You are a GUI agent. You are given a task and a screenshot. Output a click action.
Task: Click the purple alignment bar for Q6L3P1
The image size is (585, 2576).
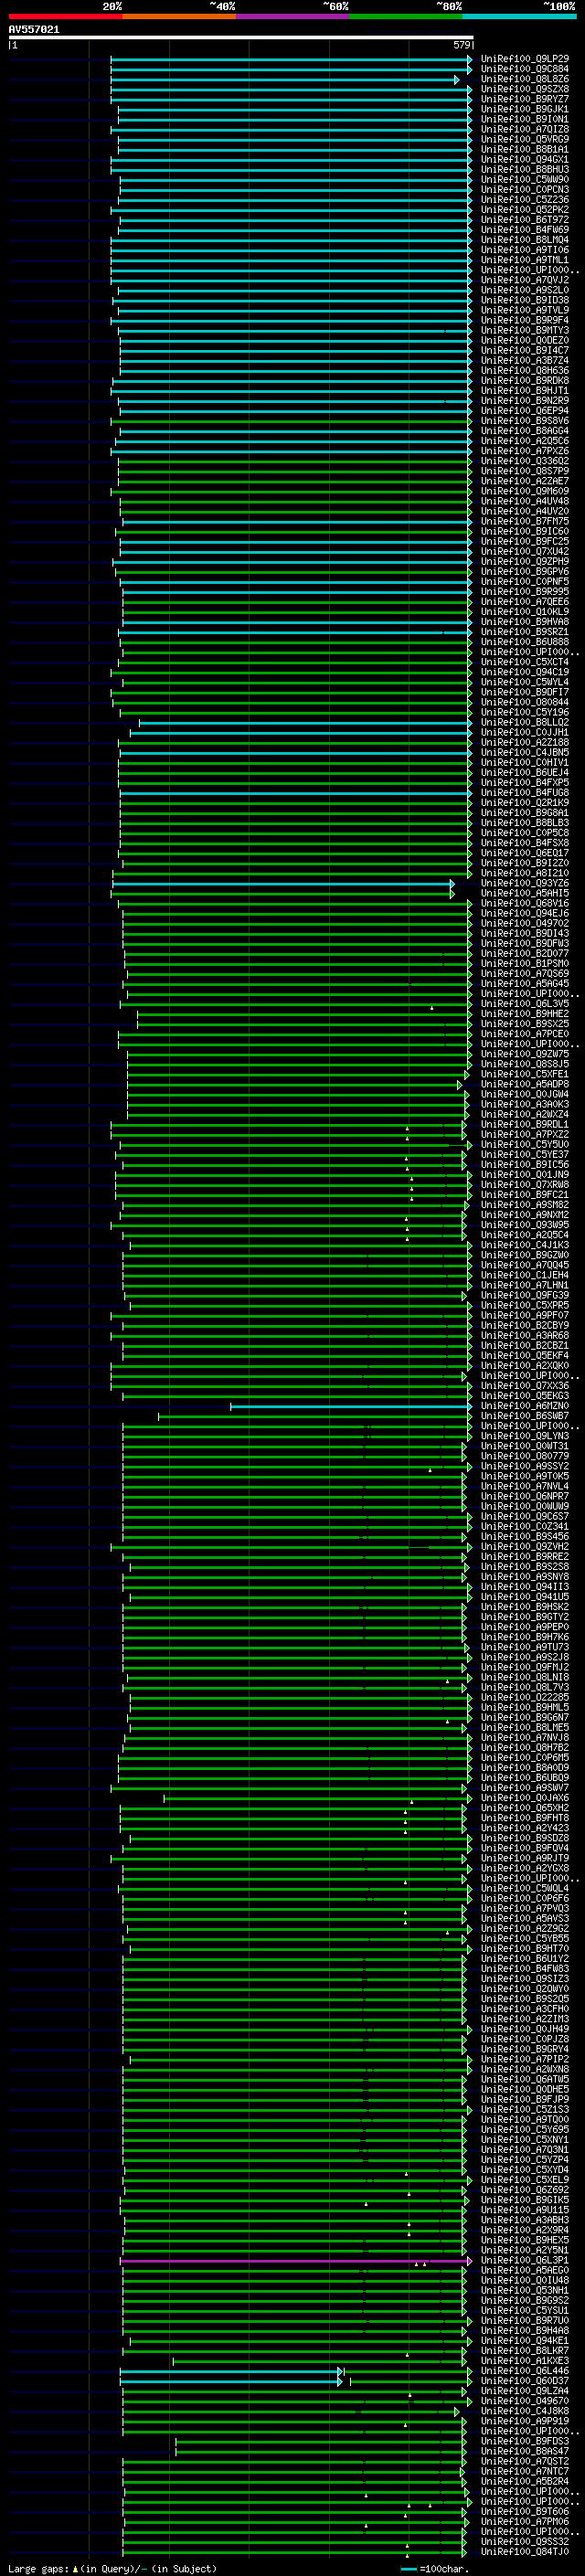click(x=296, y=2260)
